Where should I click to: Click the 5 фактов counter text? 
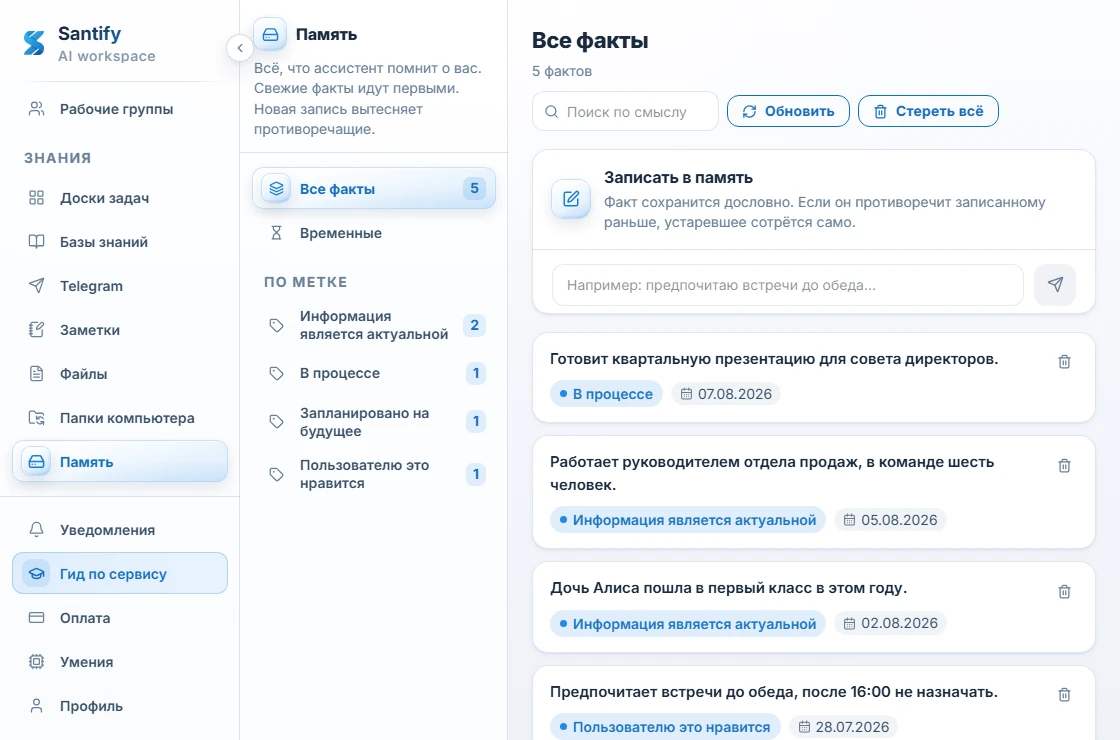point(561,71)
